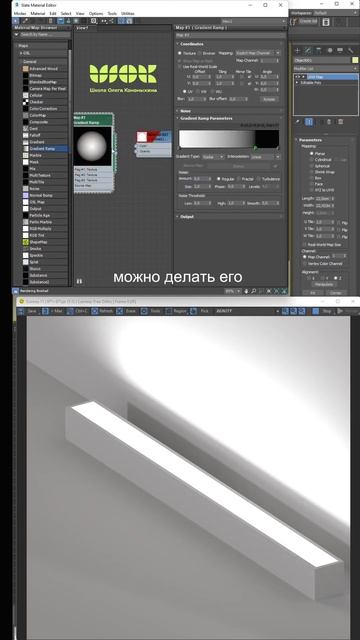
Task: Open the Modes menu in Material Editor
Action: click(x=20, y=13)
